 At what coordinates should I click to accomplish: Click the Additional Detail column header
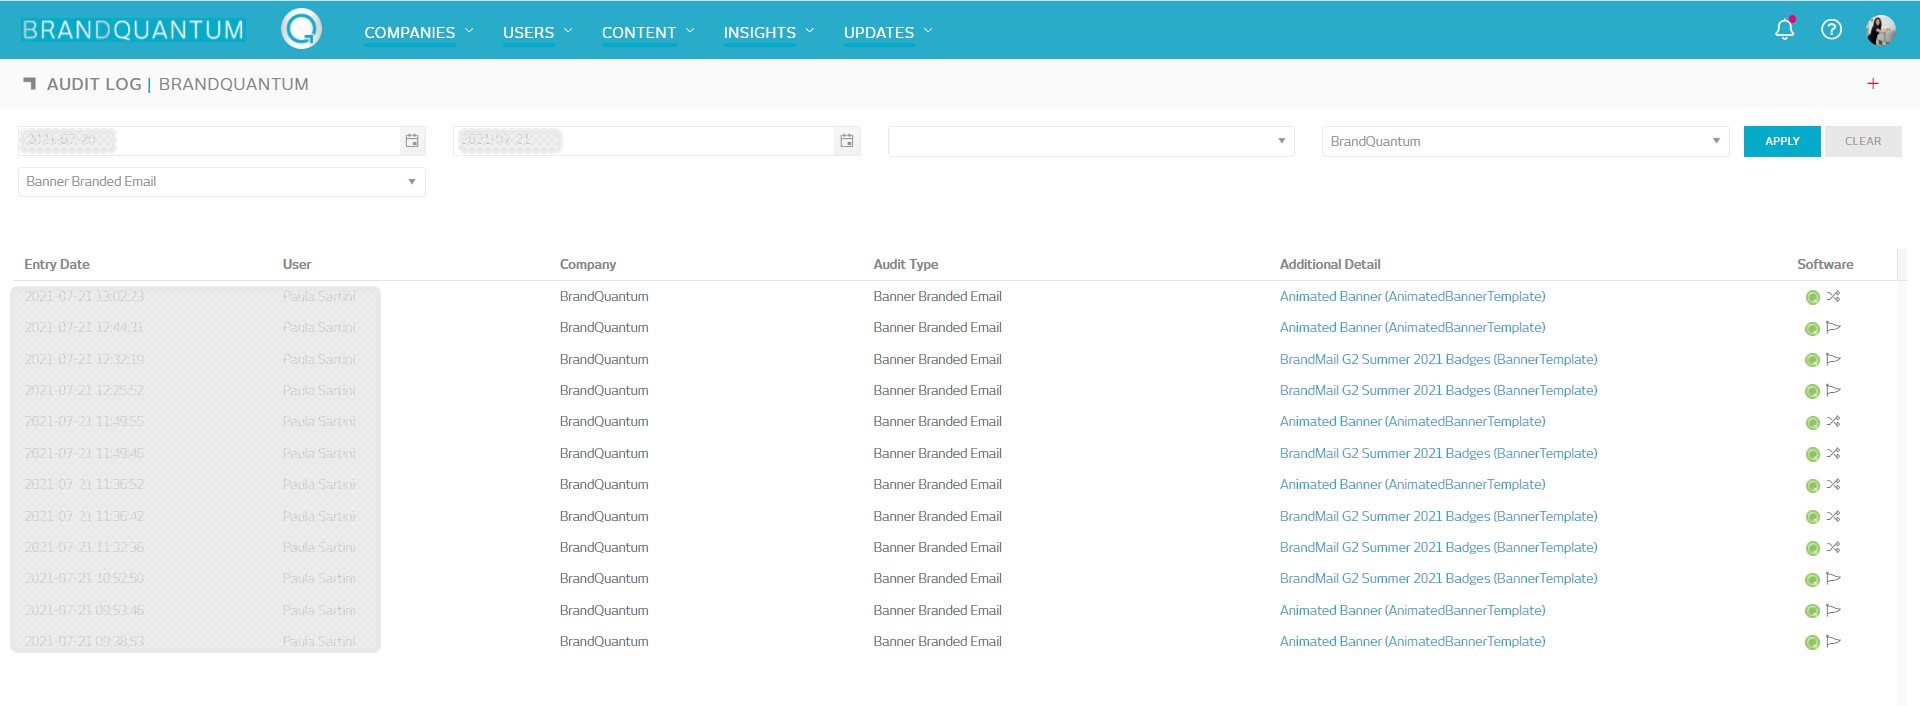click(1330, 265)
